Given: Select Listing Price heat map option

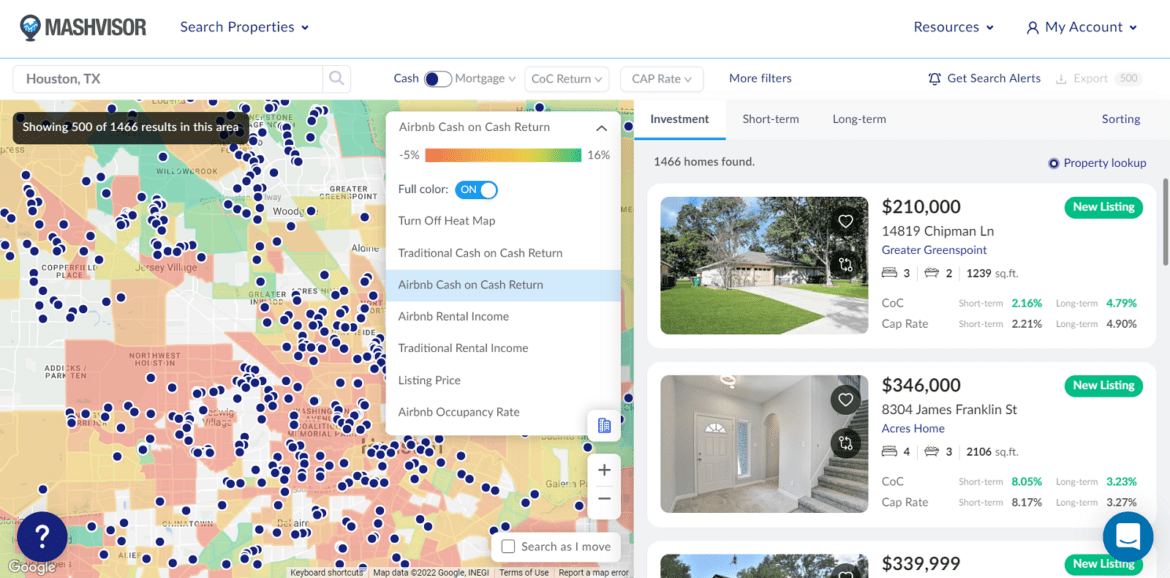Looking at the screenshot, I should point(429,380).
